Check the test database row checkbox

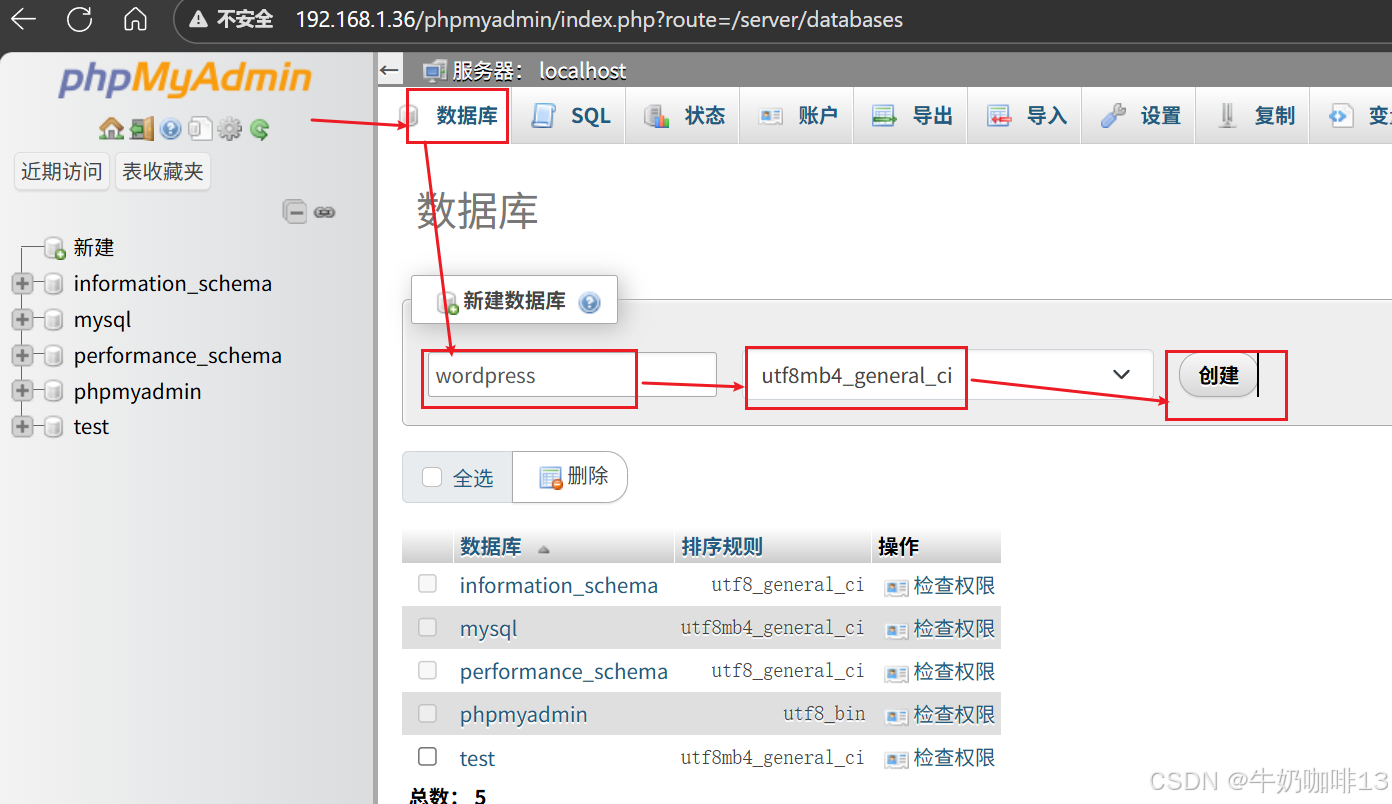click(428, 756)
